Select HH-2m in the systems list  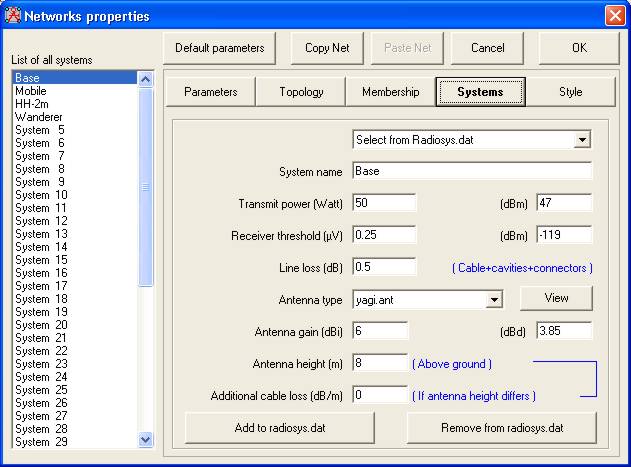75,104
